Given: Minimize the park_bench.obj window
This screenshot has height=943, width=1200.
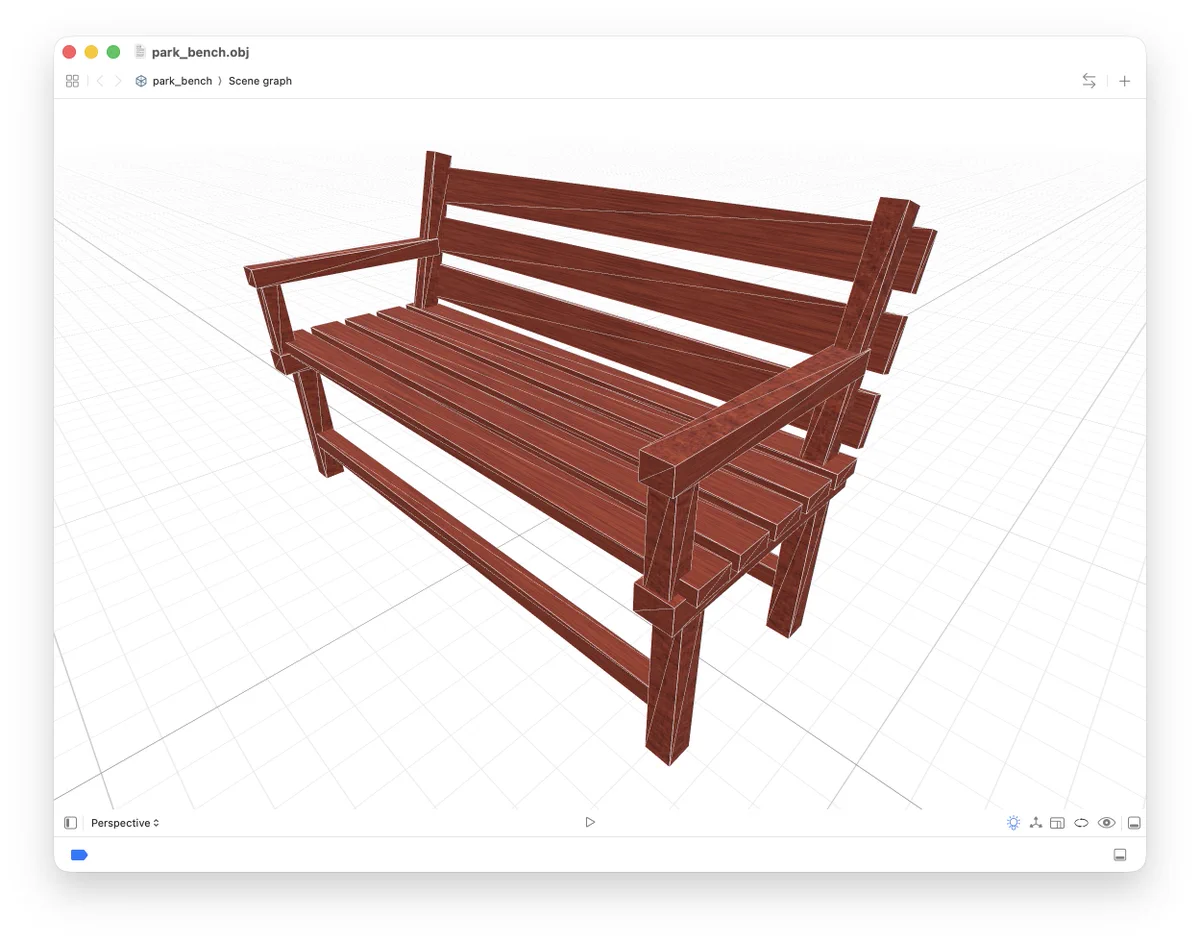Looking at the screenshot, I should click(91, 52).
